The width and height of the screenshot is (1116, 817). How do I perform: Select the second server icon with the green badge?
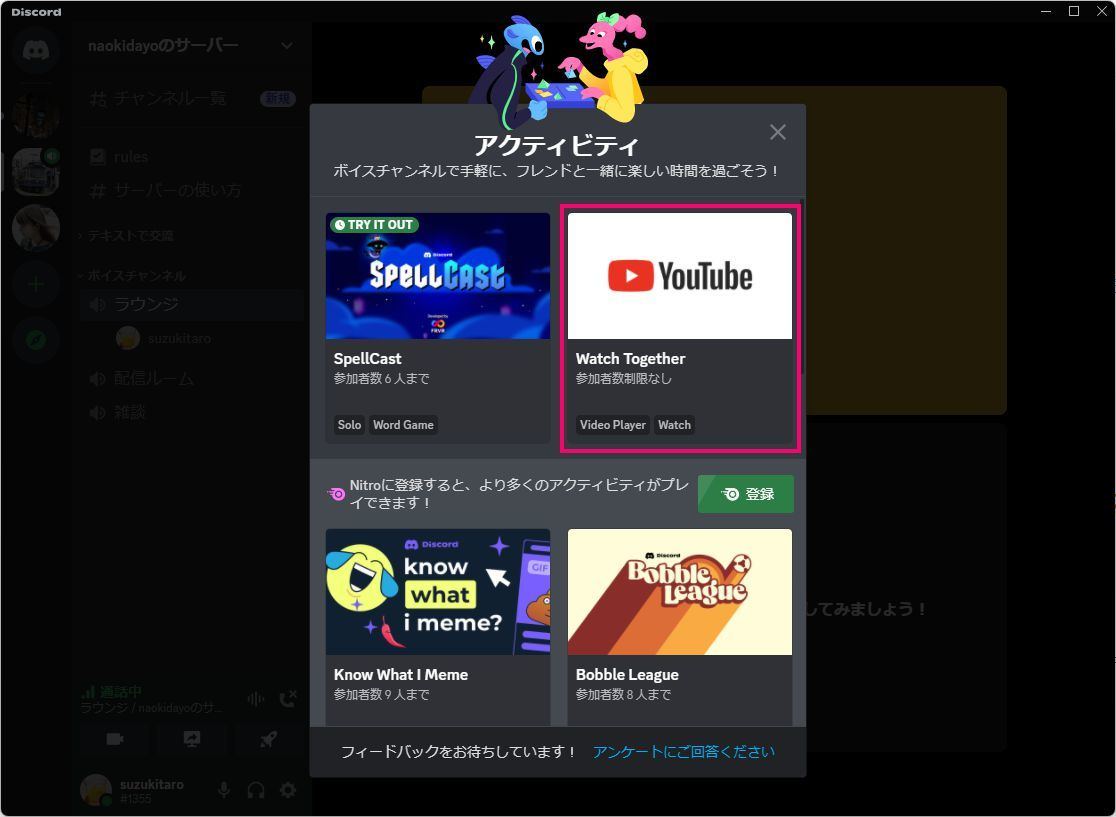[36, 172]
